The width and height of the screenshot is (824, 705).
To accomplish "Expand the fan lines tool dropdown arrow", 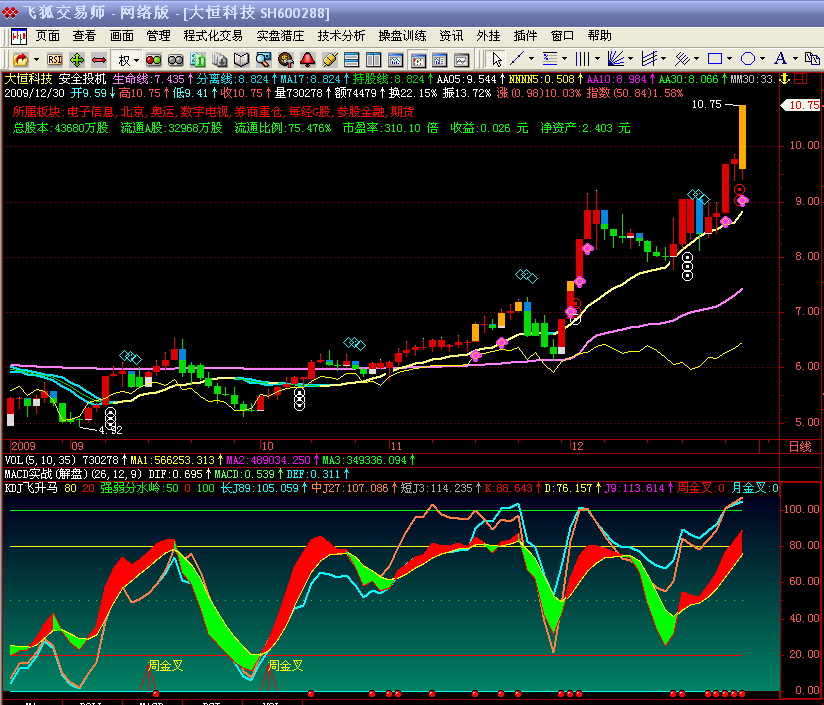I will click(x=631, y=59).
